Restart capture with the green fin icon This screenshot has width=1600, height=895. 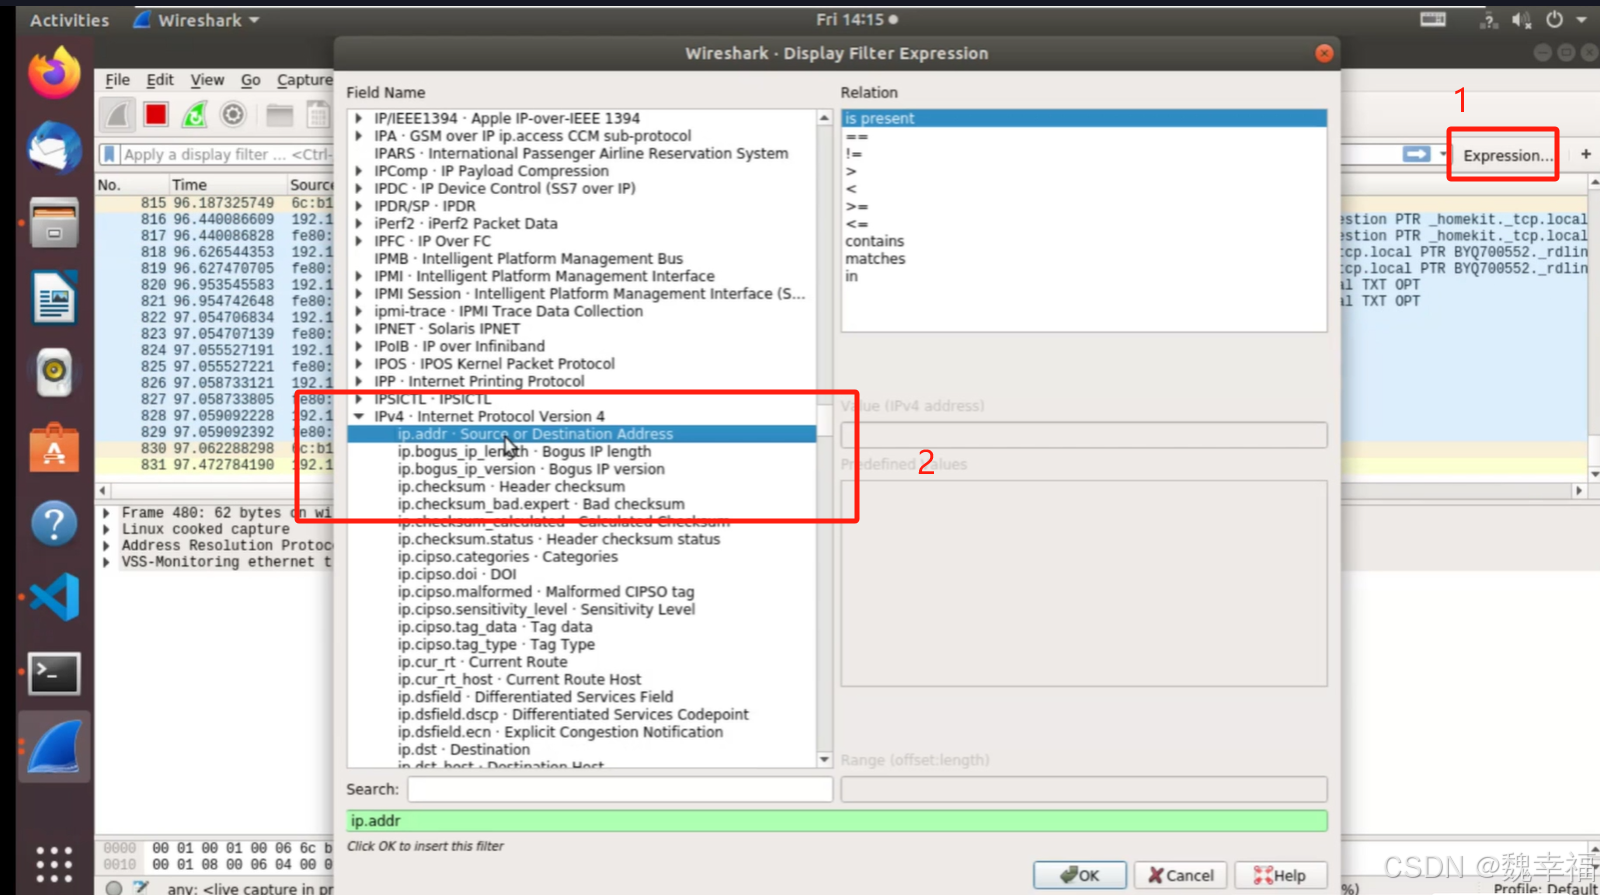[194, 115]
